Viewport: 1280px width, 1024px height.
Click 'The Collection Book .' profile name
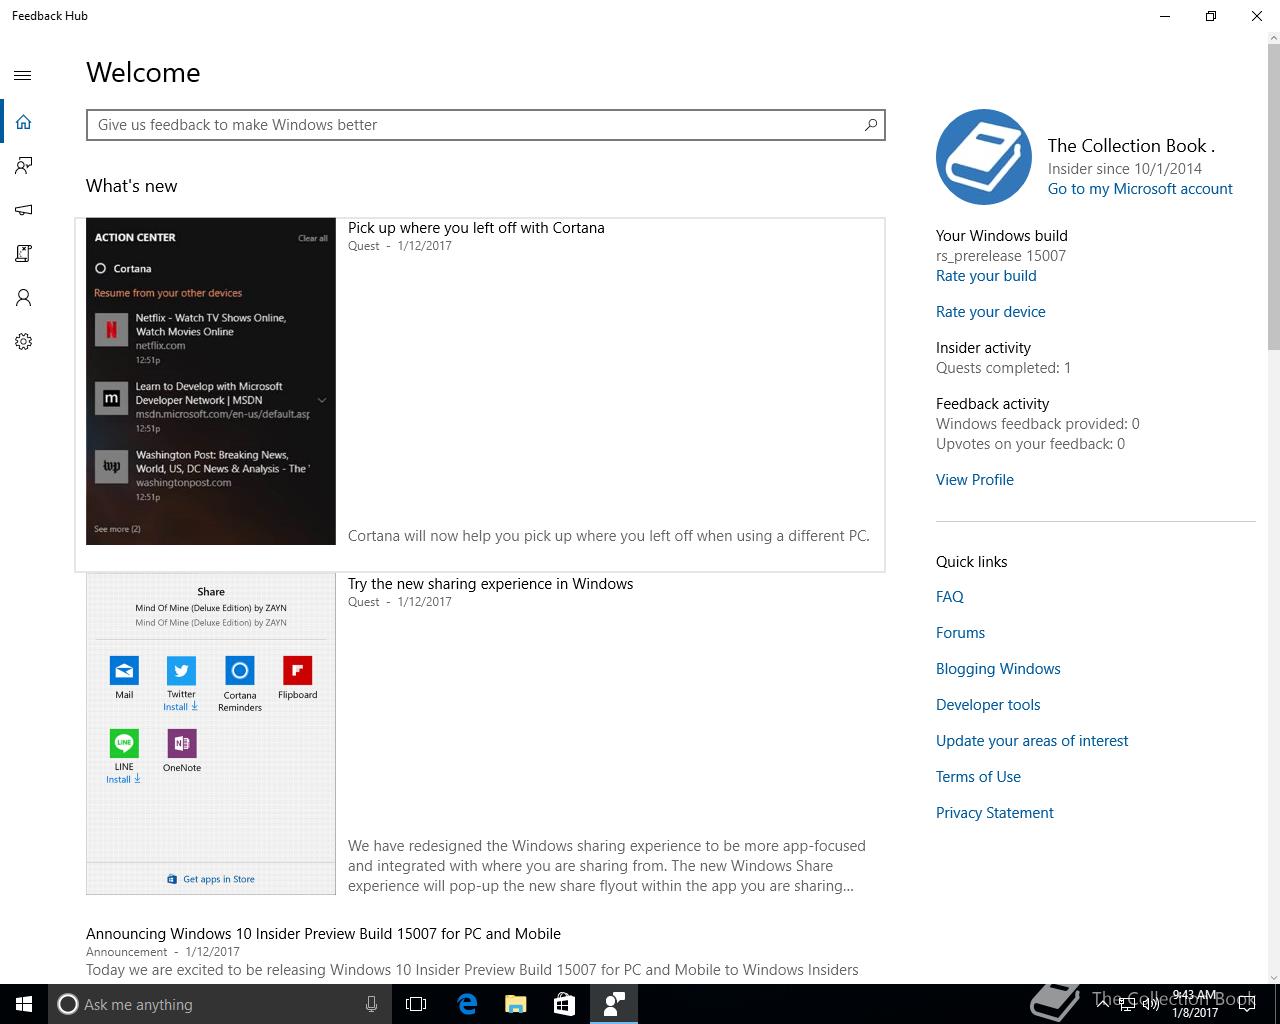(1131, 146)
